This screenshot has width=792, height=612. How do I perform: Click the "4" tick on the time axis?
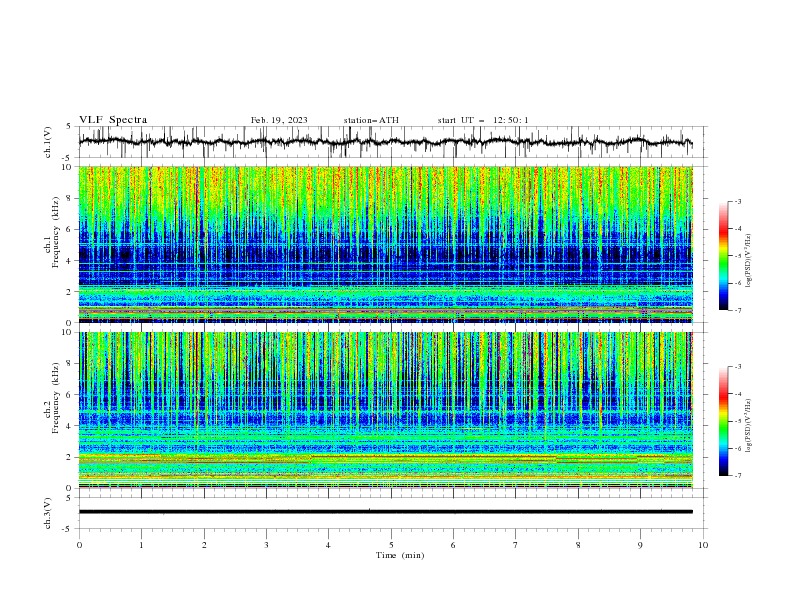[328, 545]
